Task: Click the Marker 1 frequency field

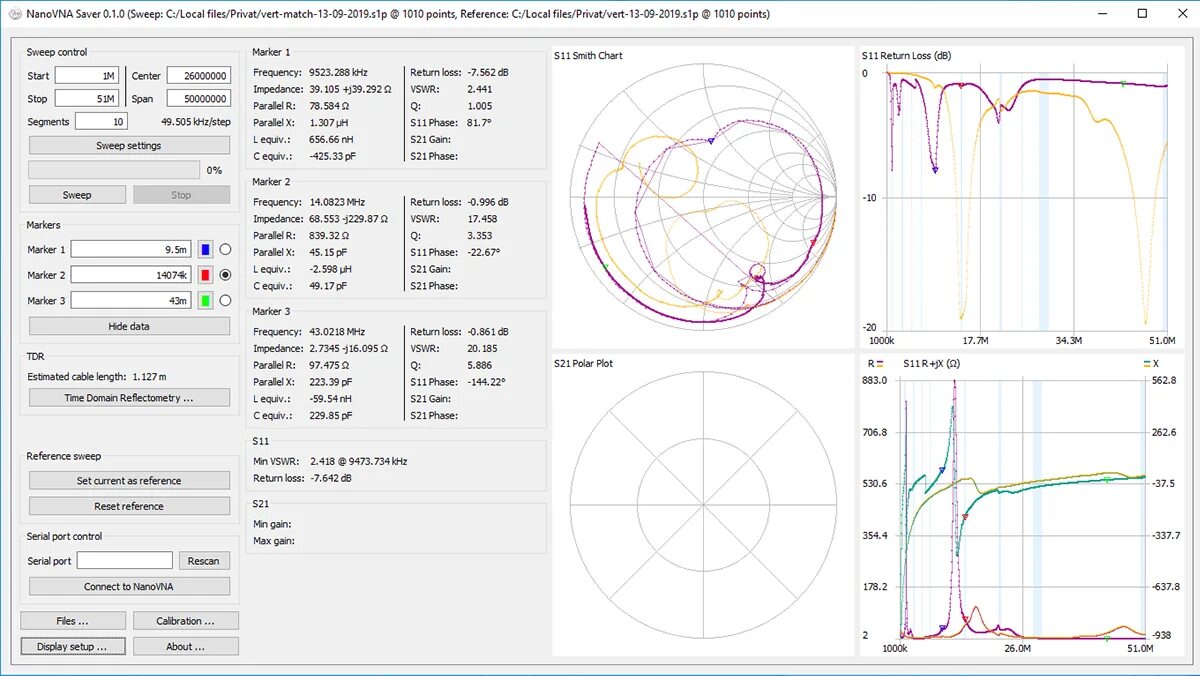Action: point(131,249)
